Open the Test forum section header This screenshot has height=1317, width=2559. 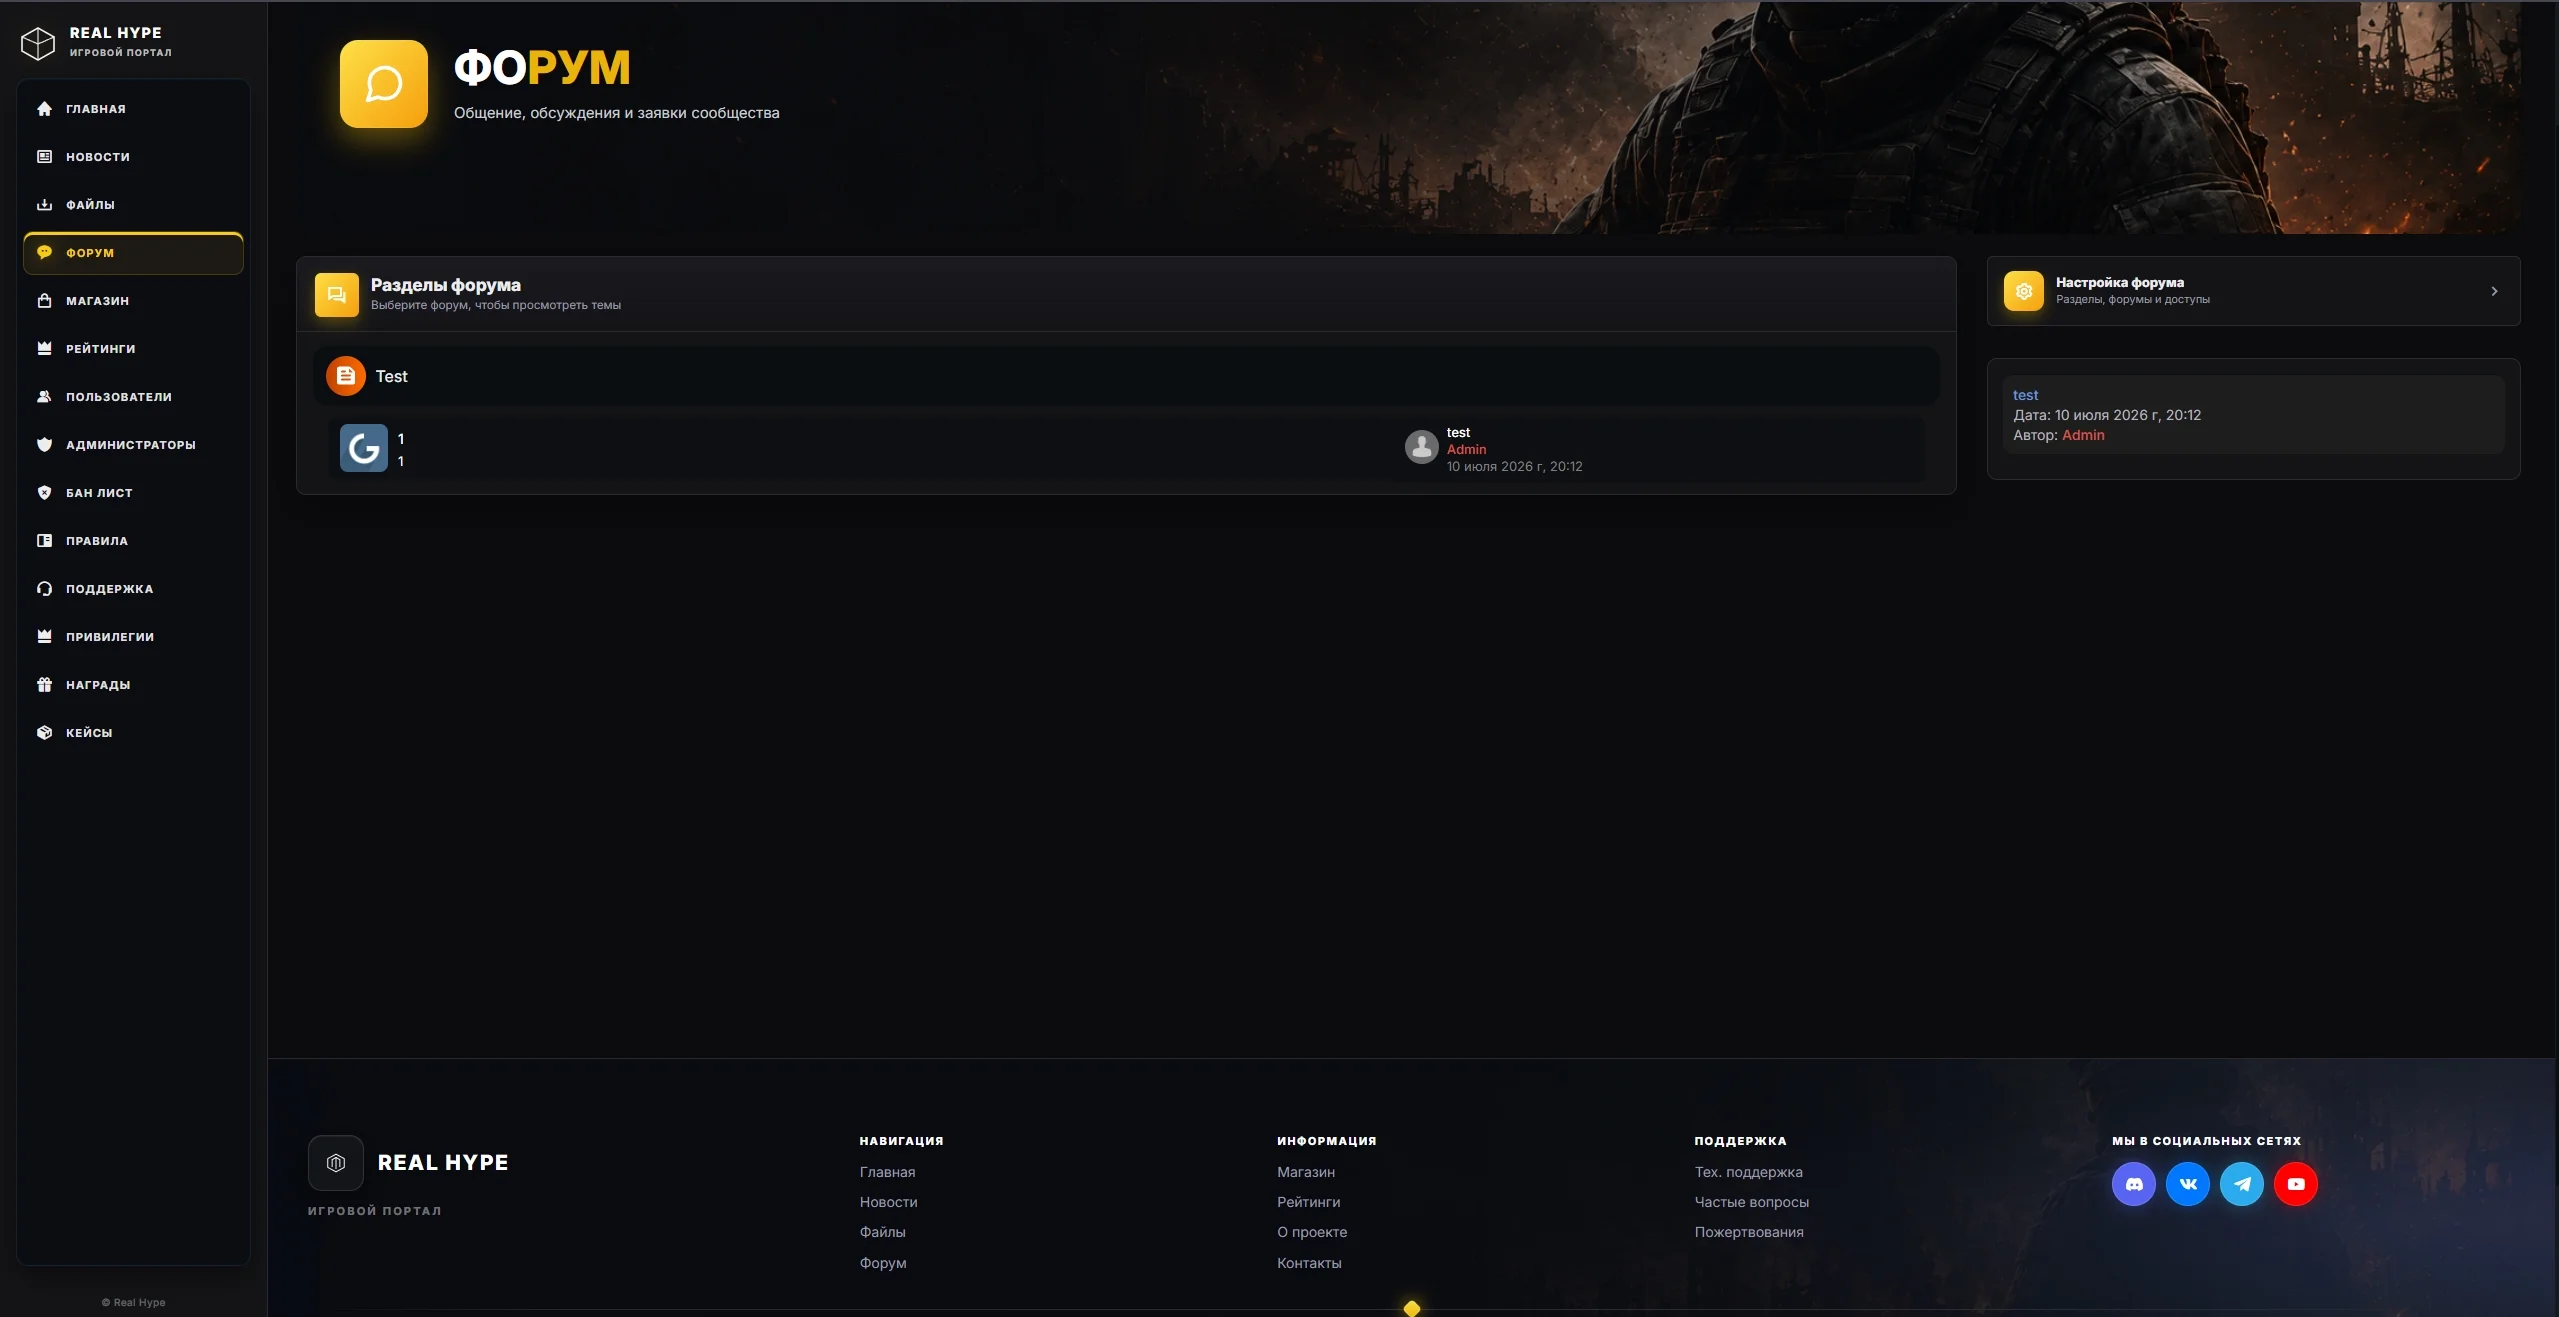(1126, 376)
